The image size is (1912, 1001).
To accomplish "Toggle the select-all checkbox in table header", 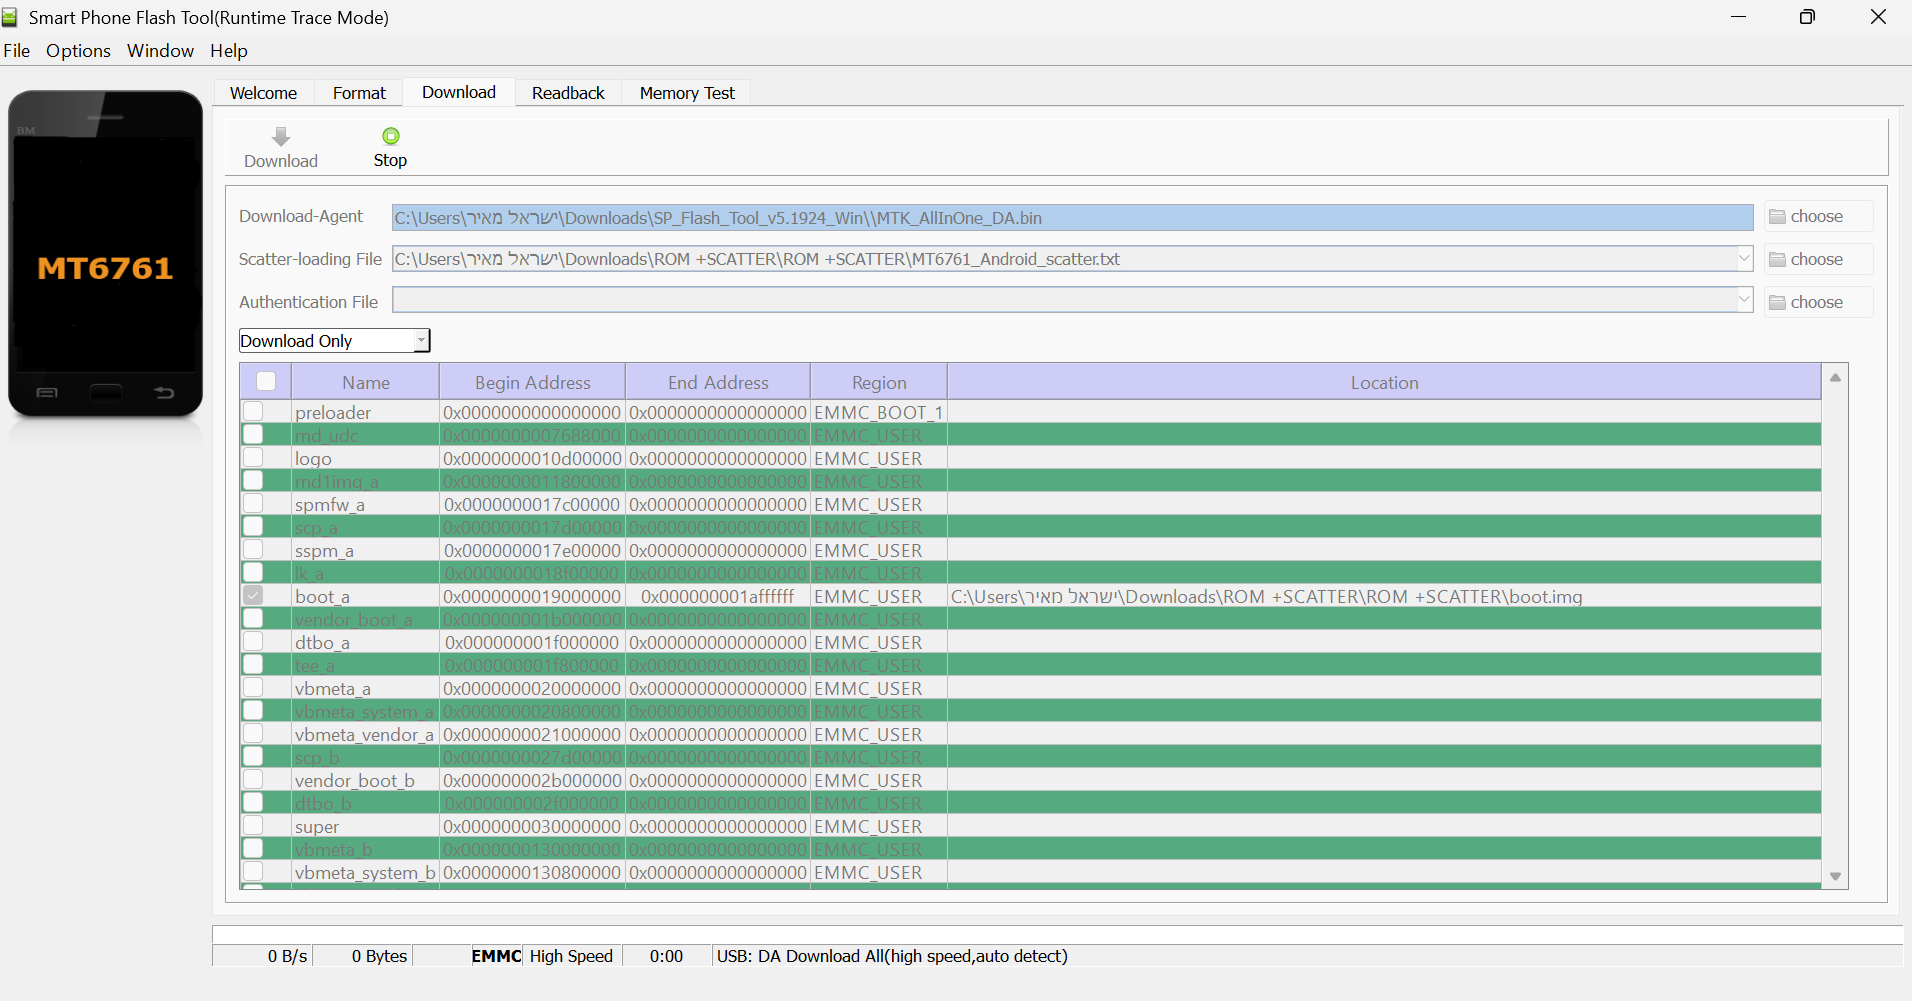I will tap(266, 381).
